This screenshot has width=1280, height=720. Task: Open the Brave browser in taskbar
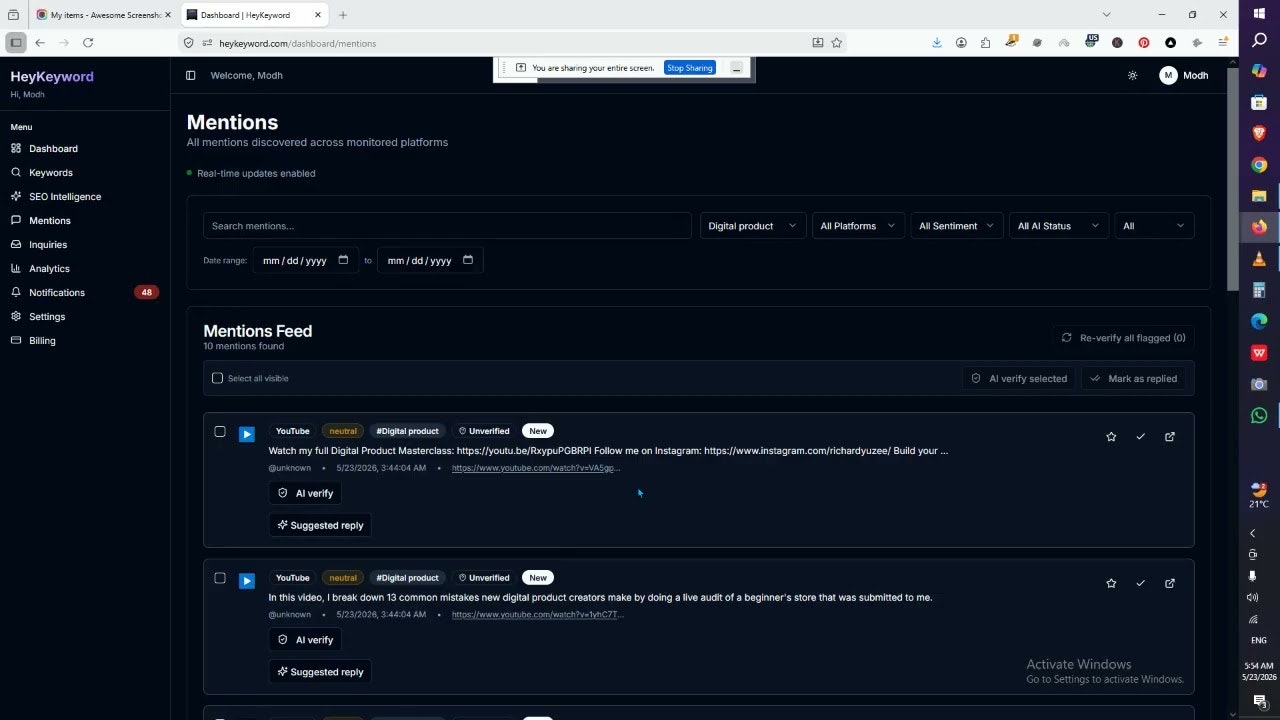point(1259,133)
